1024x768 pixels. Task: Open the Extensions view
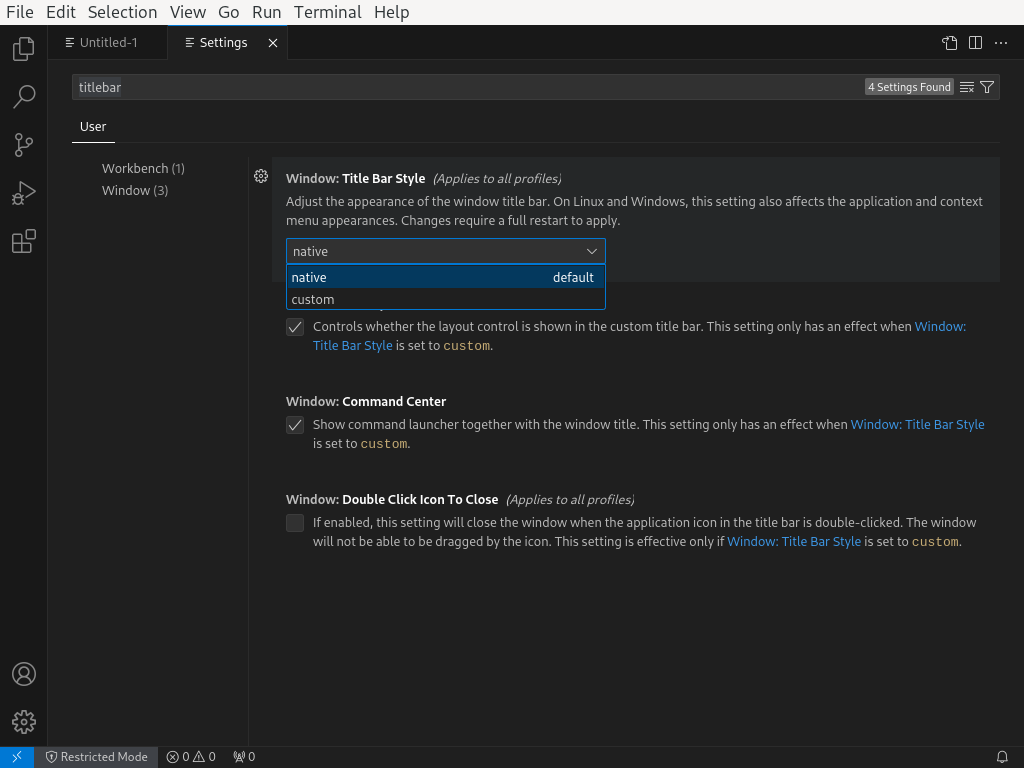(x=24, y=242)
